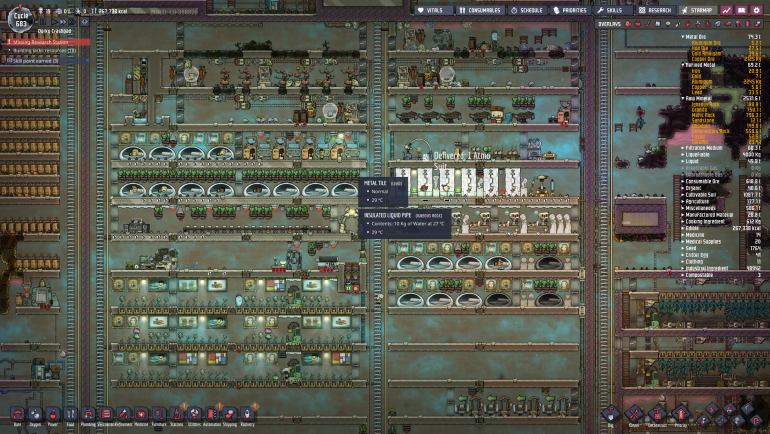Screen dimensions: 770x434
Task: Open the Rocketry build category
Action: pyautogui.click(x=247, y=415)
